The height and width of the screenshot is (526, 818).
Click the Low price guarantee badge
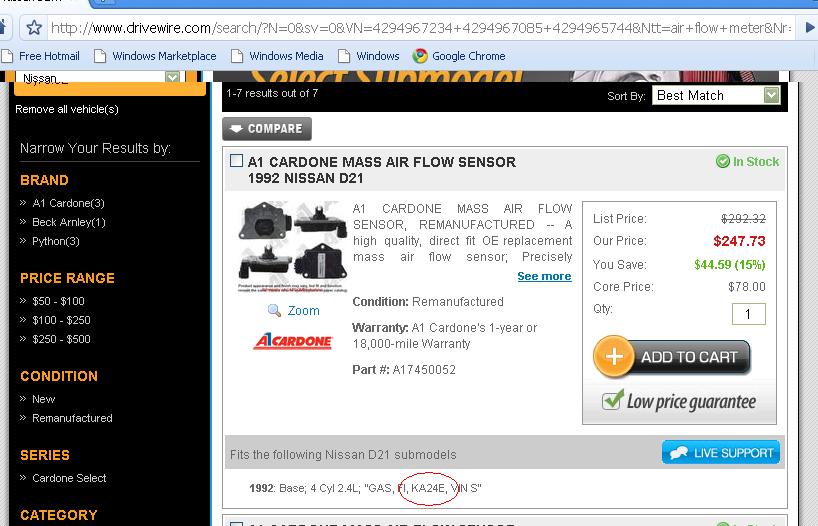pos(679,402)
